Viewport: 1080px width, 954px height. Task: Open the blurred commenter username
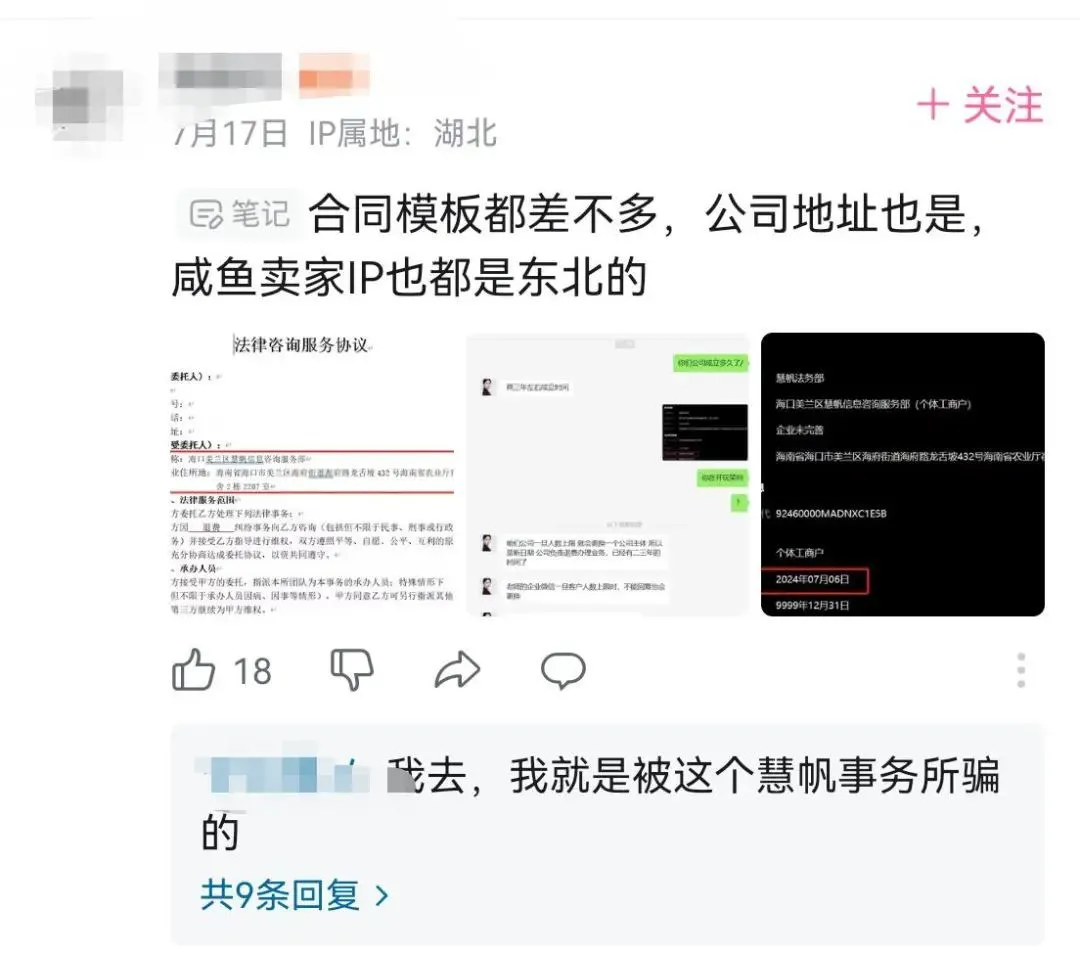pos(220,78)
